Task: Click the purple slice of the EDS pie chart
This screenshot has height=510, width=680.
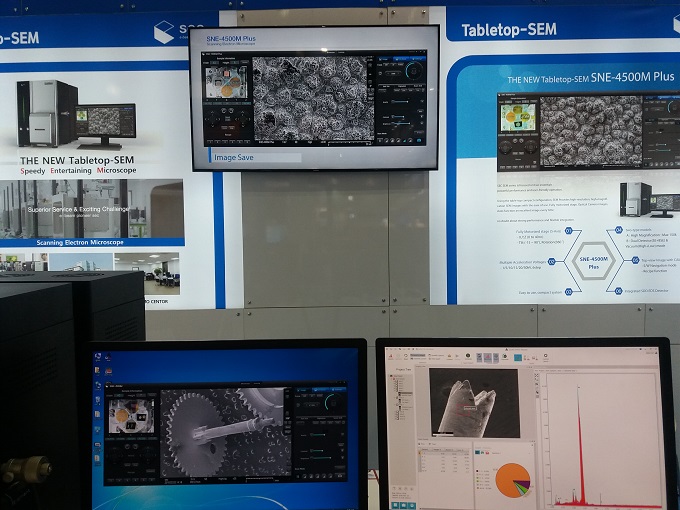Action: [x=524, y=484]
